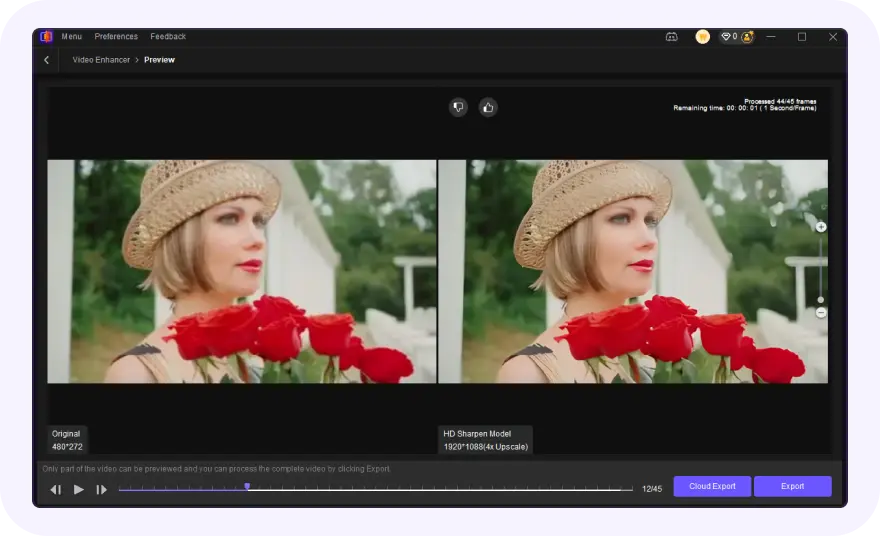The width and height of the screenshot is (880, 536).
Task: Step back to the previous frame
Action: [x=56, y=489]
